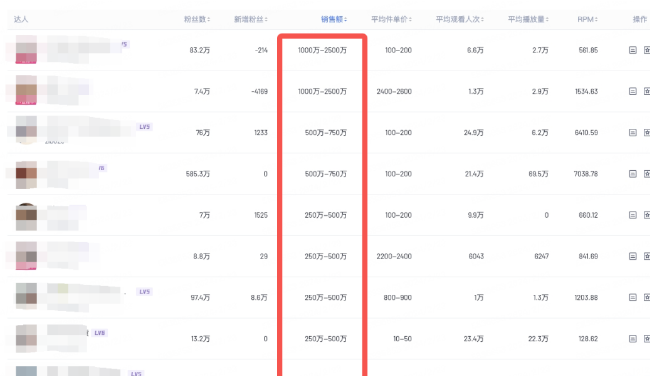Select average plays value 6247

pos(541,256)
